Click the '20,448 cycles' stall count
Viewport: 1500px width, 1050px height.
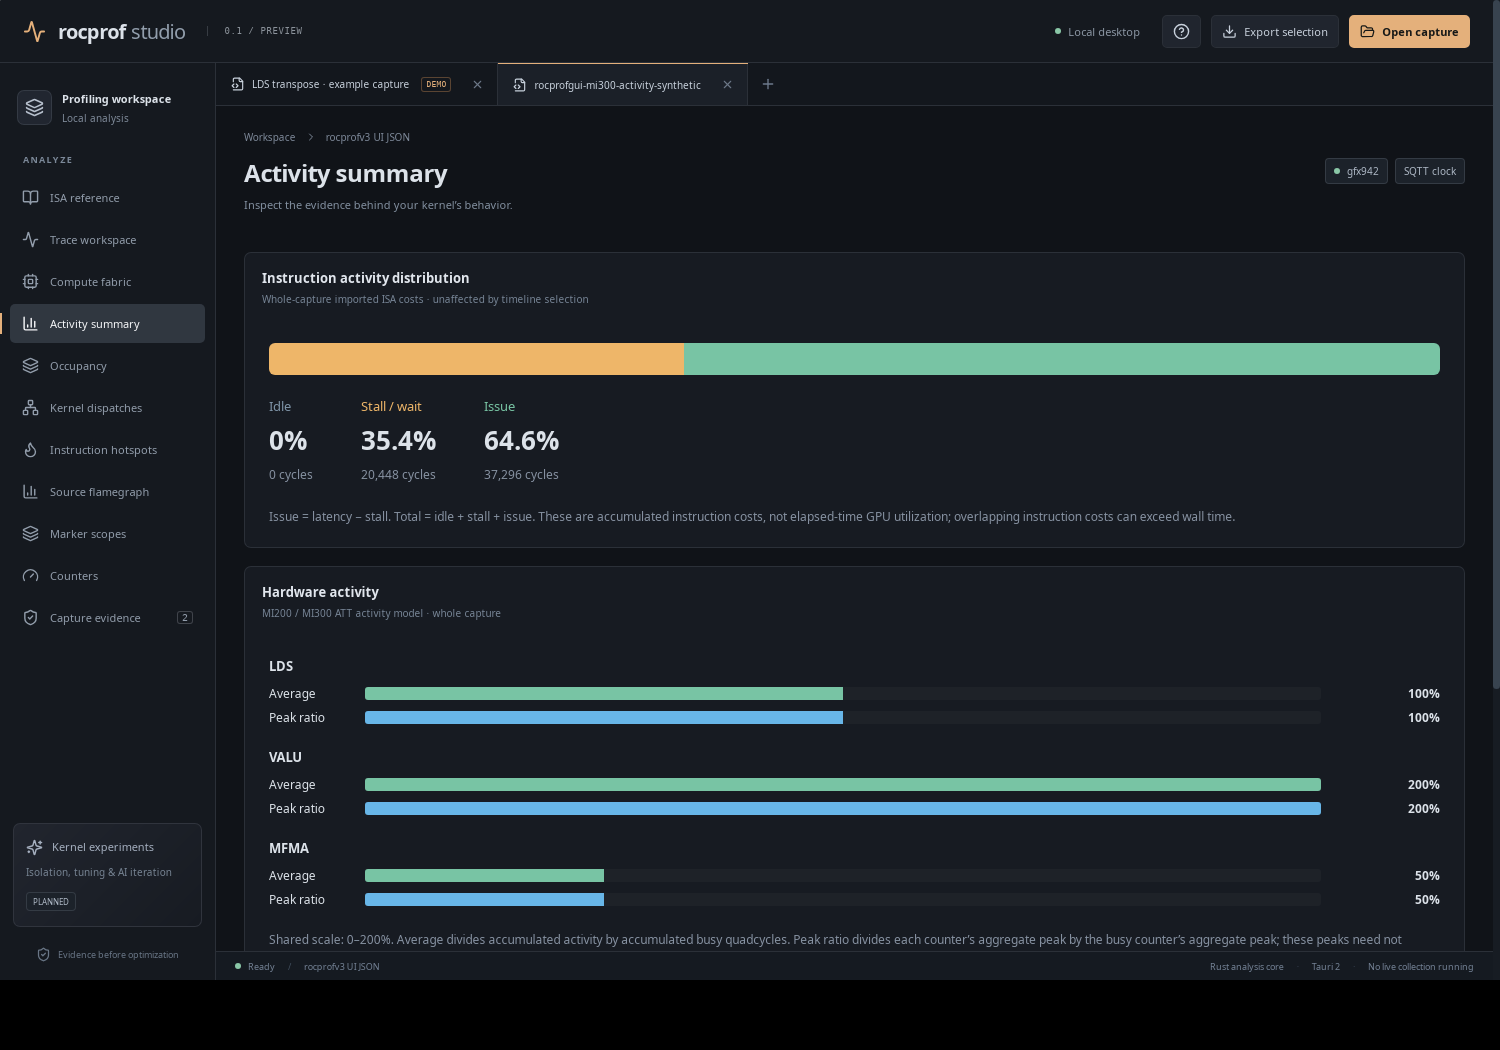pos(398,475)
